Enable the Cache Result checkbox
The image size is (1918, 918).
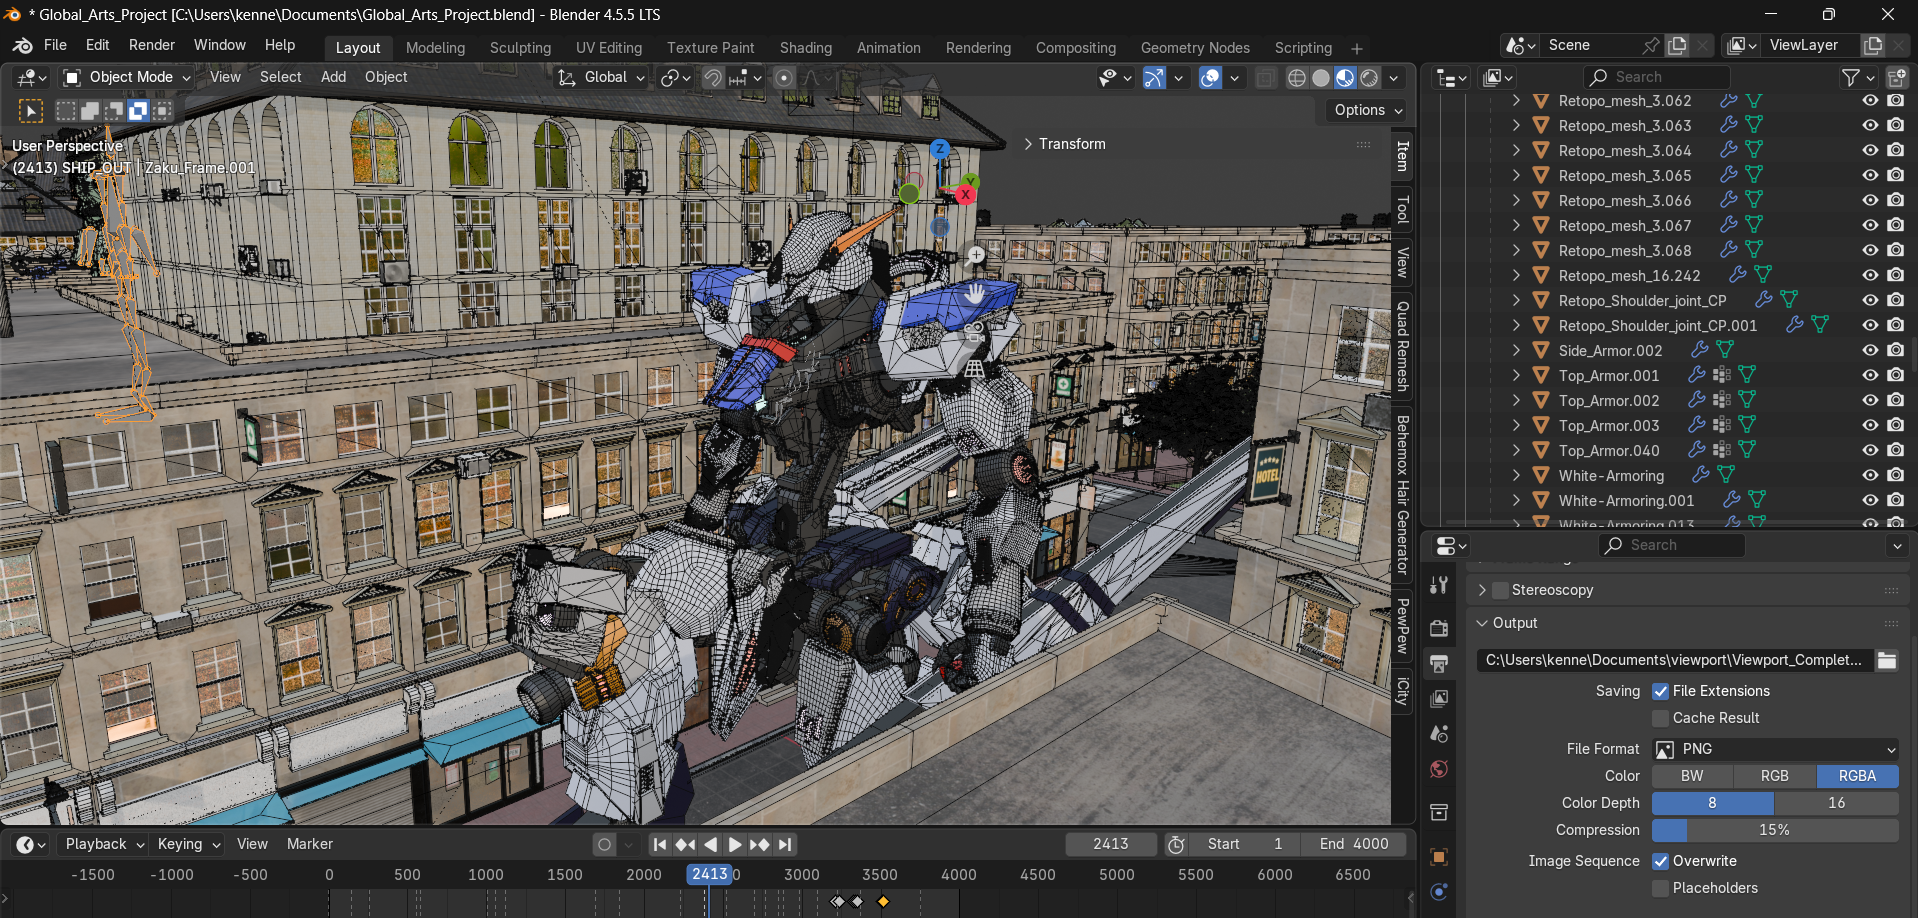pyautogui.click(x=1660, y=718)
